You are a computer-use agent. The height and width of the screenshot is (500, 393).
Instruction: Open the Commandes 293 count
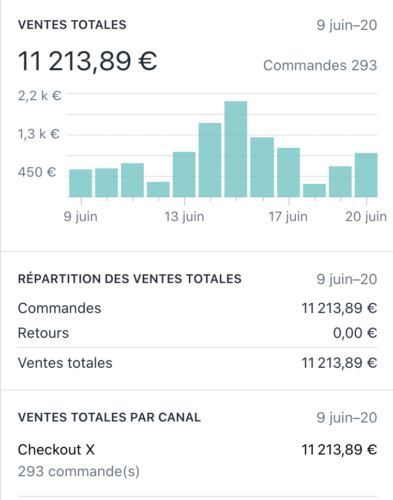320,65
